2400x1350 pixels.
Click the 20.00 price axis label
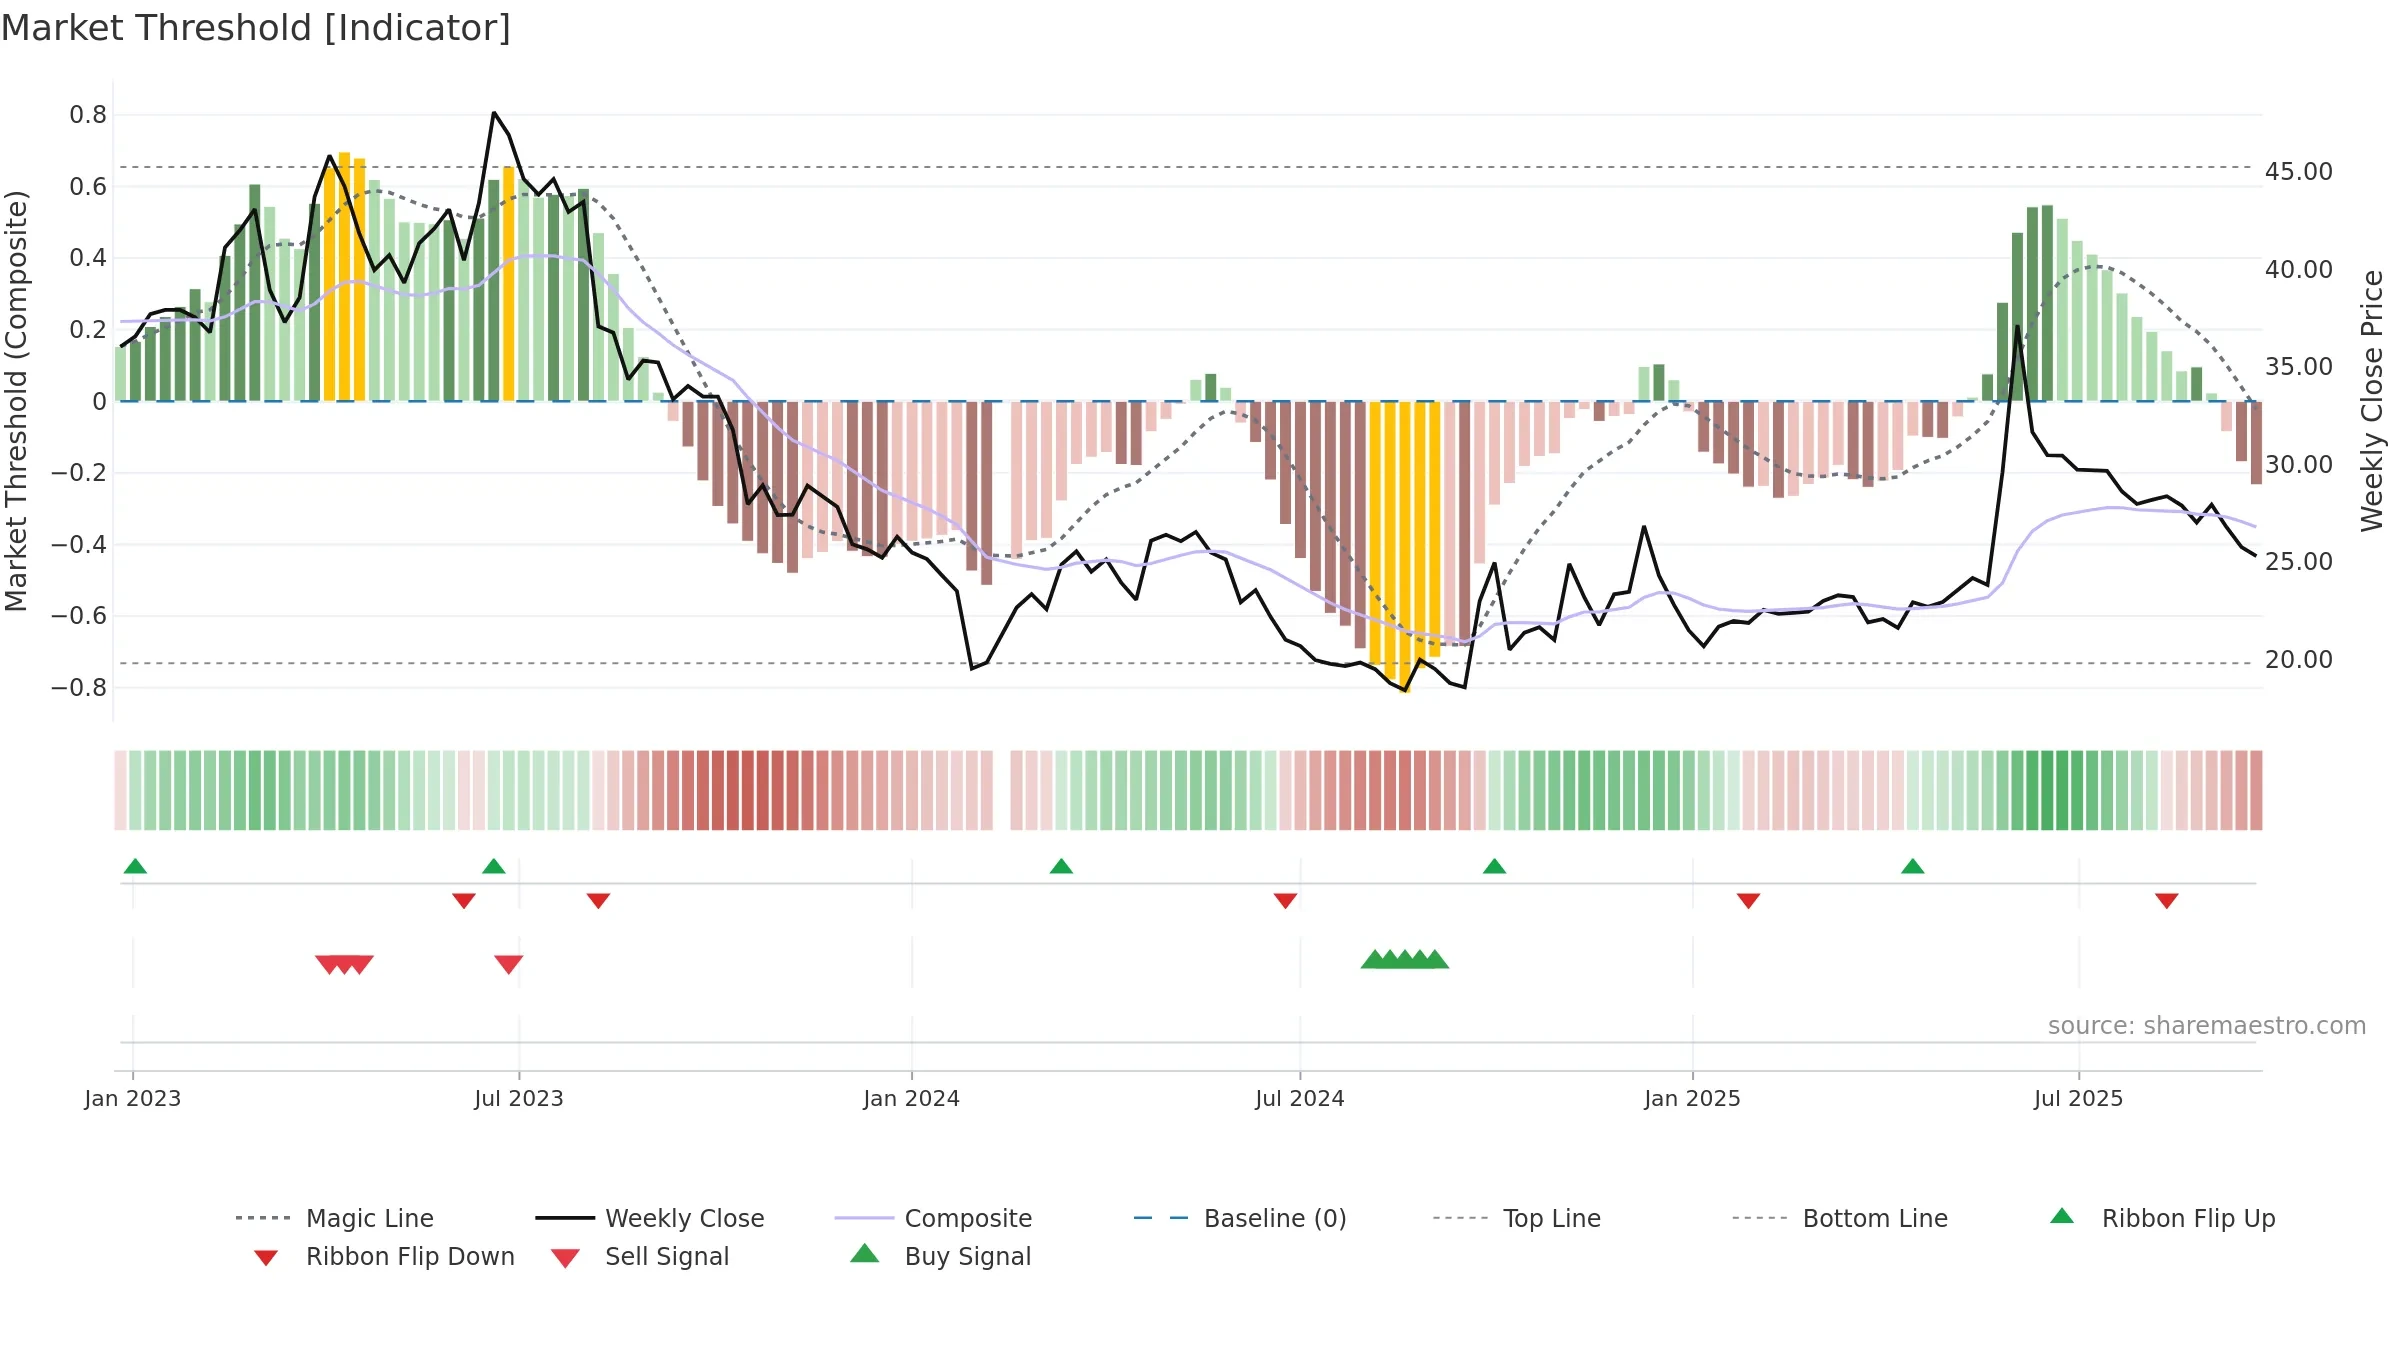pos(2299,660)
